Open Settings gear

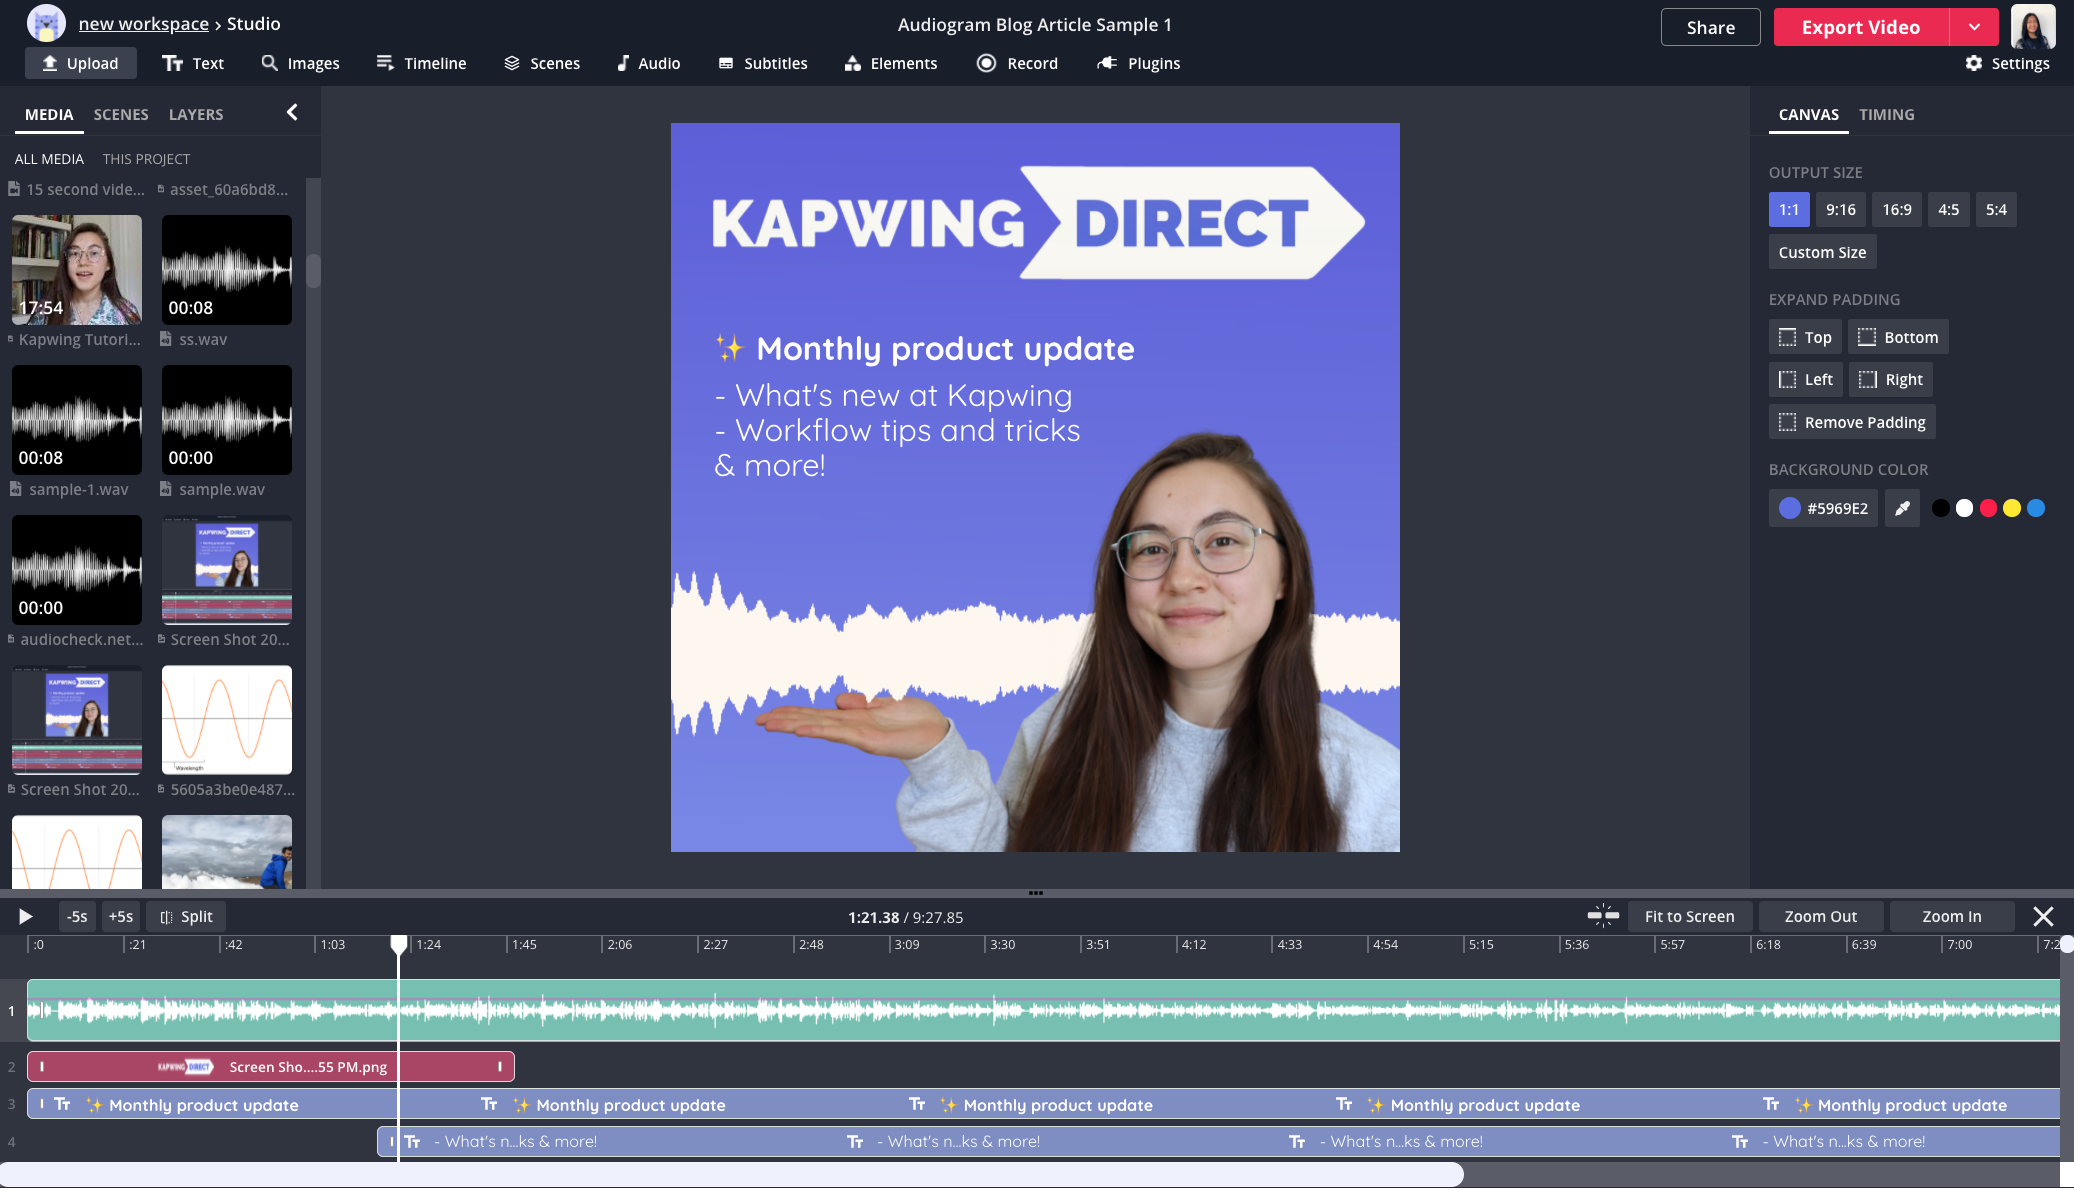(2007, 63)
